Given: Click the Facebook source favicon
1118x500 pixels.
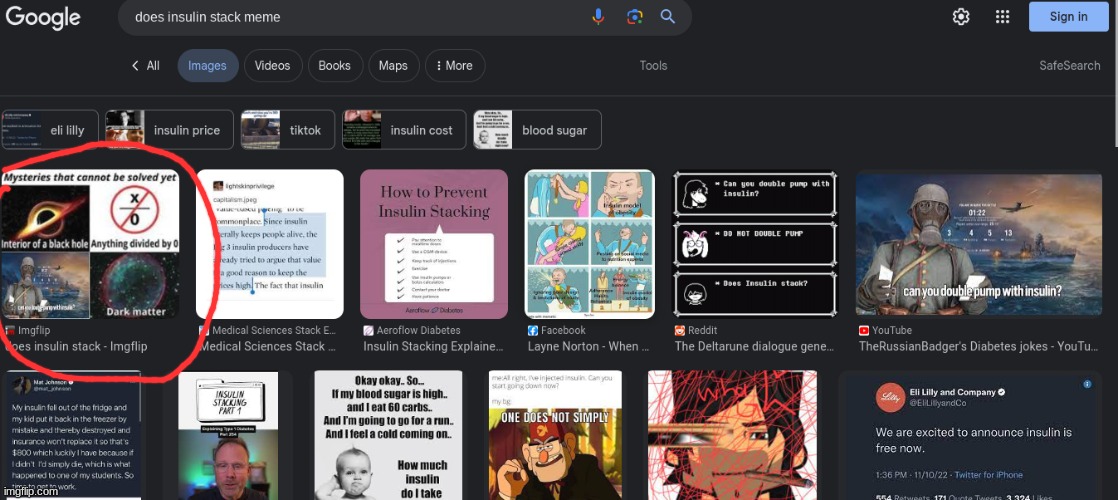Looking at the screenshot, I should coord(533,331).
